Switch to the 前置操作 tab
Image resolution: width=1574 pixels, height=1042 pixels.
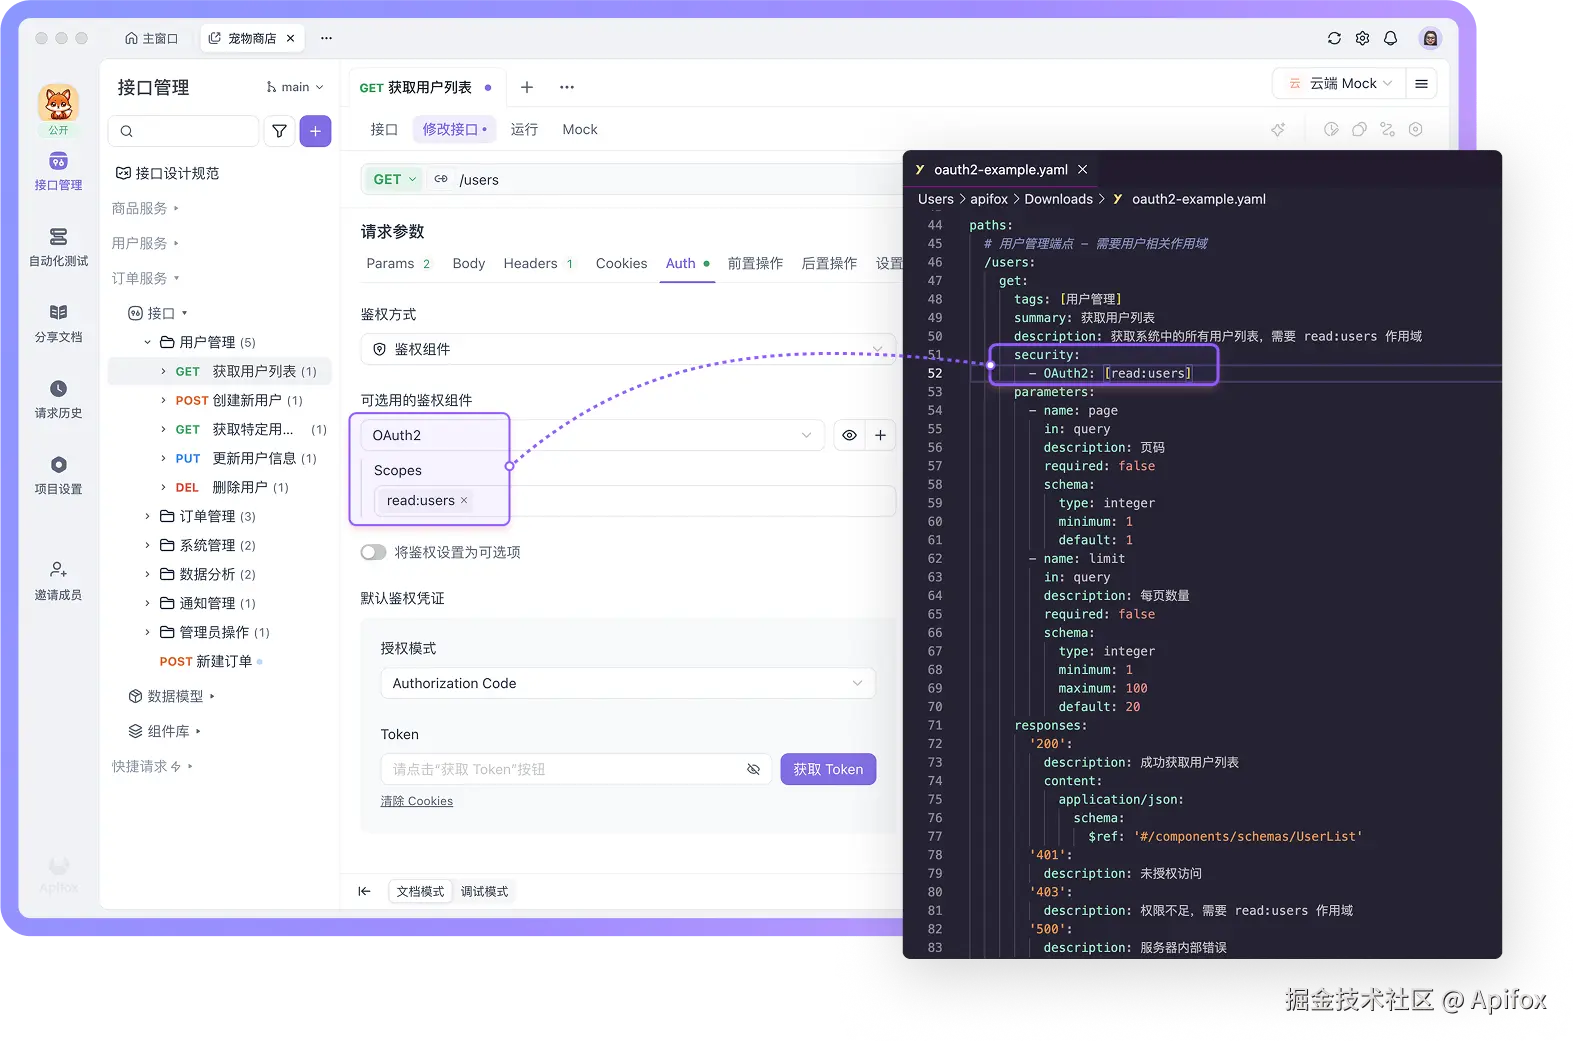coord(755,263)
